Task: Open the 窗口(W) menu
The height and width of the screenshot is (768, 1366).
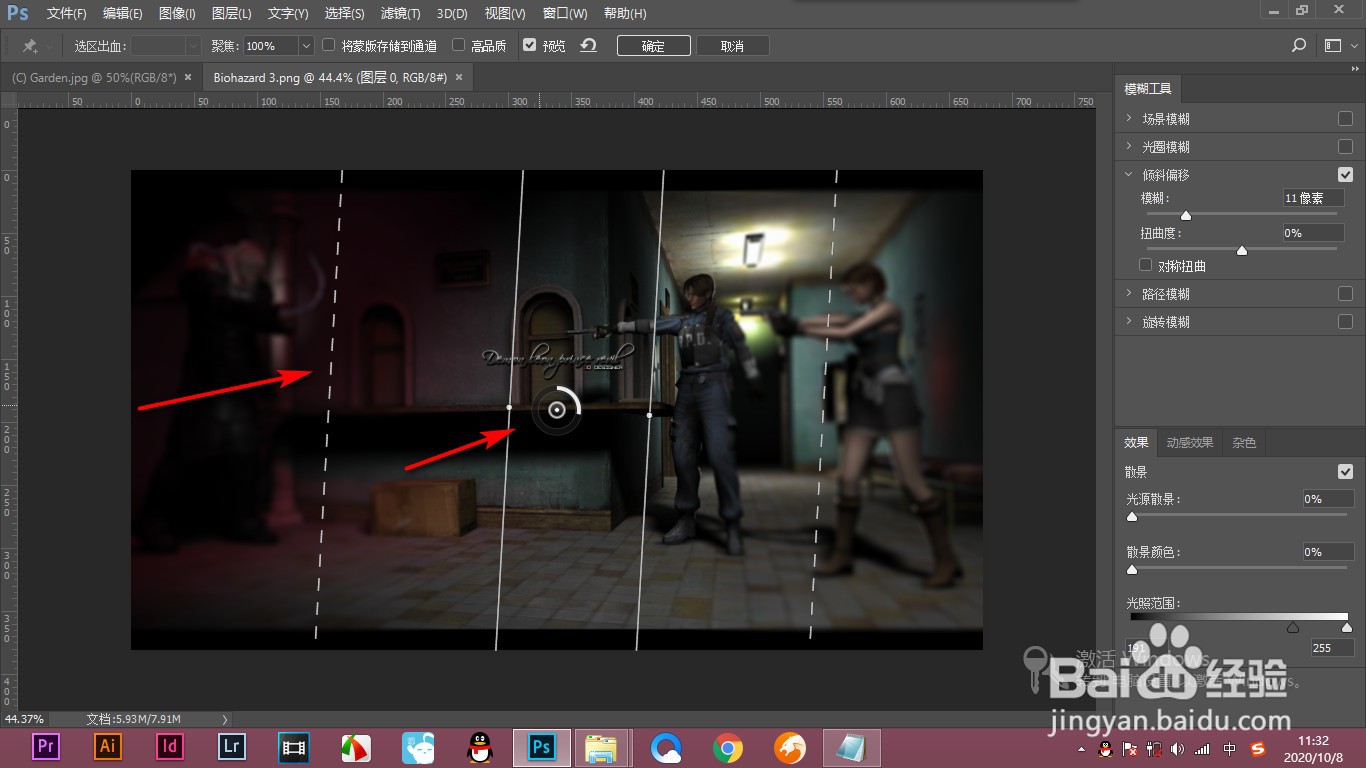Action: click(565, 14)
